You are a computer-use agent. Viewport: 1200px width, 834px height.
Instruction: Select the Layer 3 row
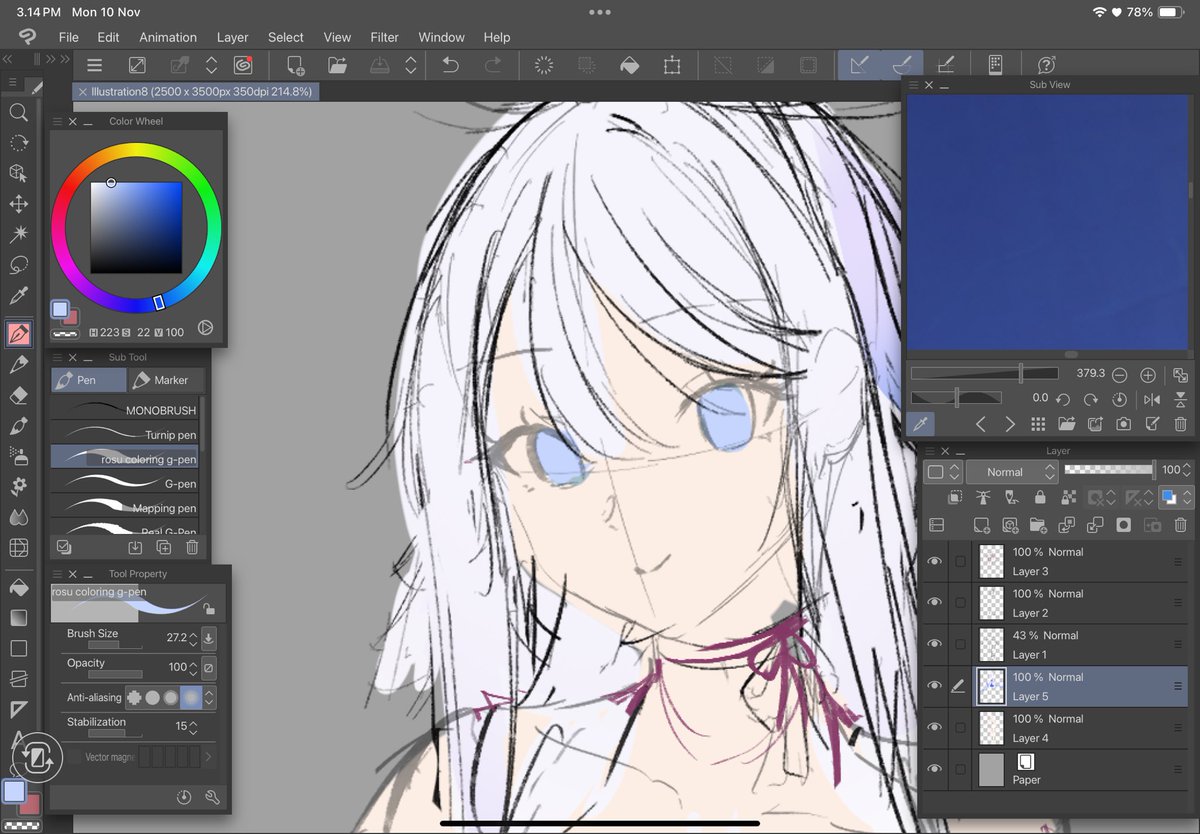[1055, 562]
